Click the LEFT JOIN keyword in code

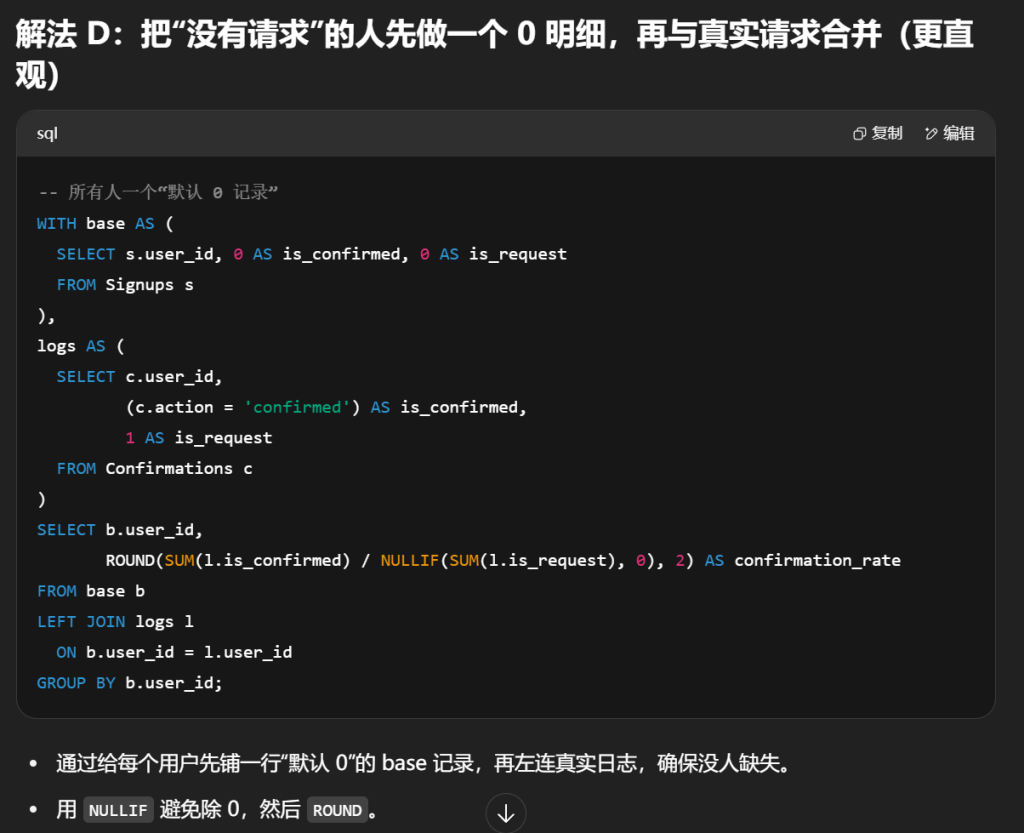(x=81, y=622)
